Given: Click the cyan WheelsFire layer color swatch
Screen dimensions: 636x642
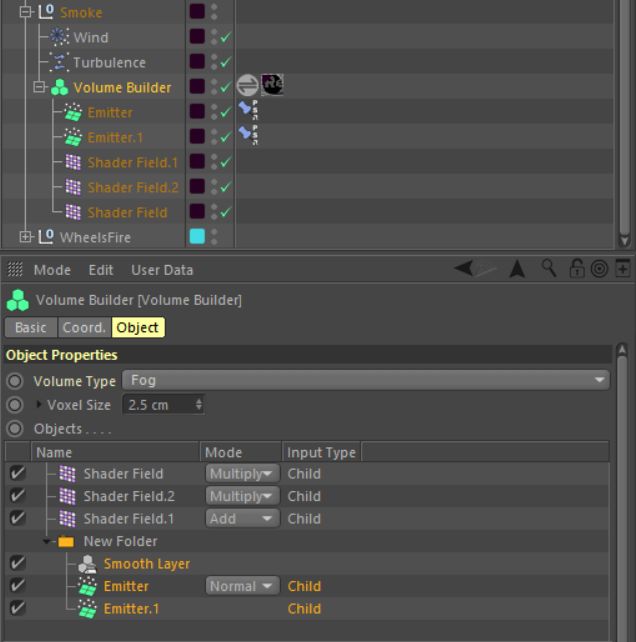Looking at the screenshot, I should 197,236.
